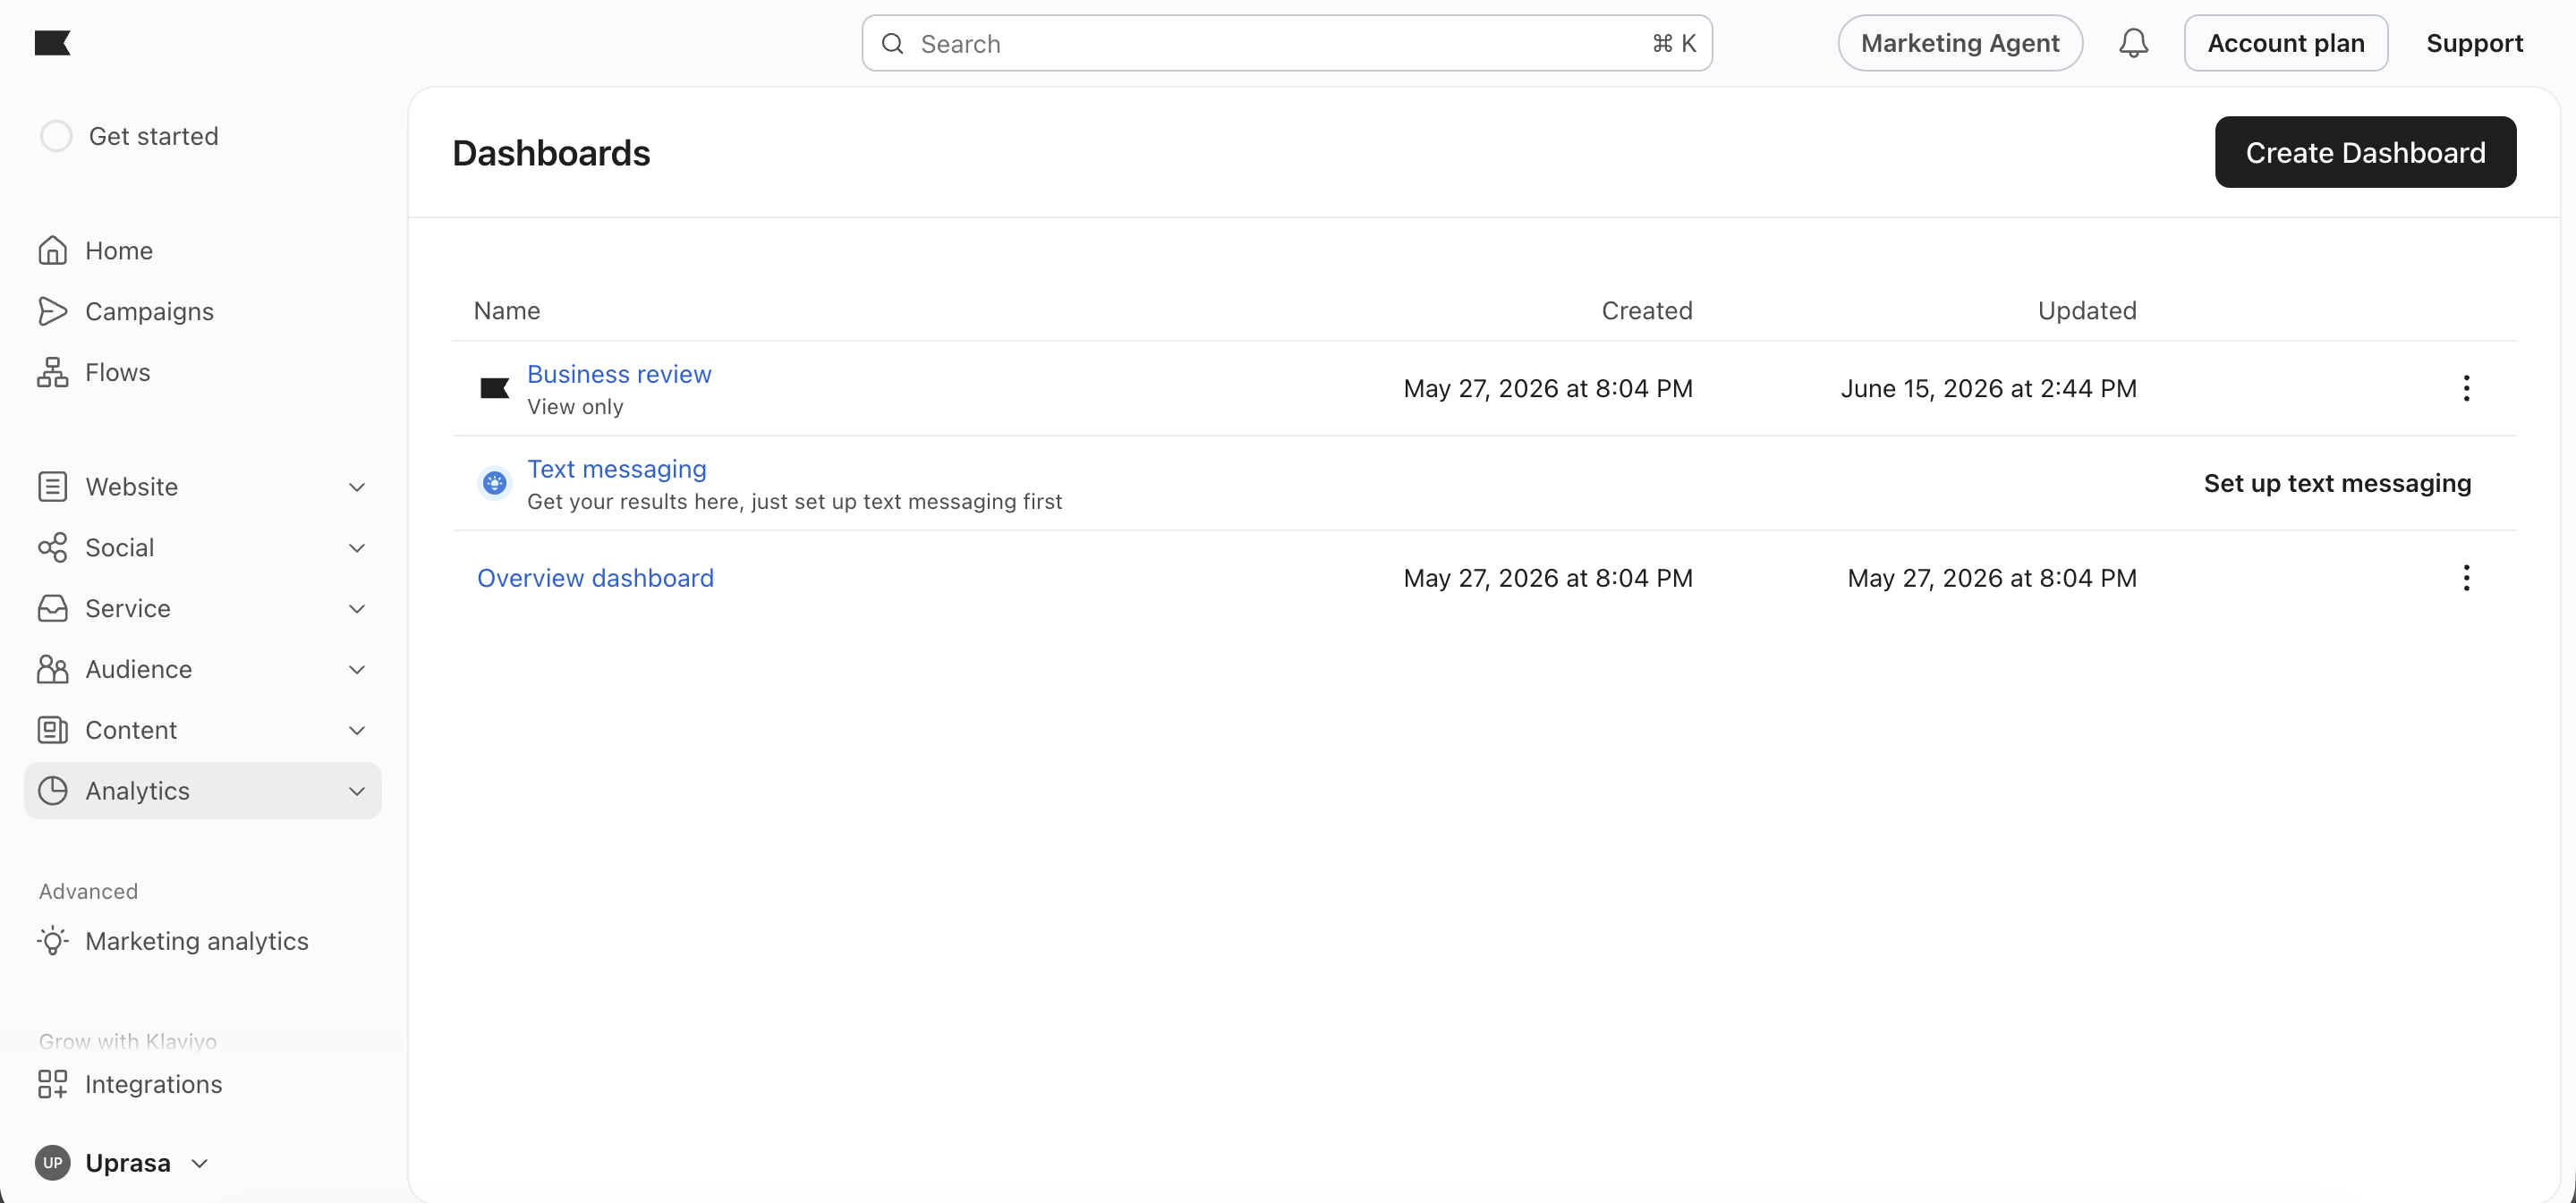Click the search magnifier icon
Viewport: 2576px width, 1203px height.
[x=892, y=44]
